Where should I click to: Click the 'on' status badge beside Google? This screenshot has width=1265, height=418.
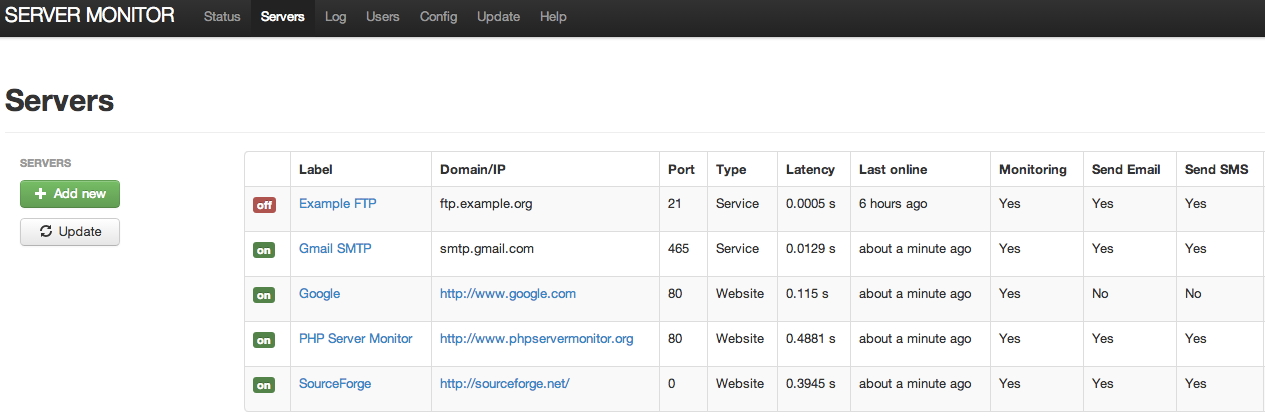(263, 295)
